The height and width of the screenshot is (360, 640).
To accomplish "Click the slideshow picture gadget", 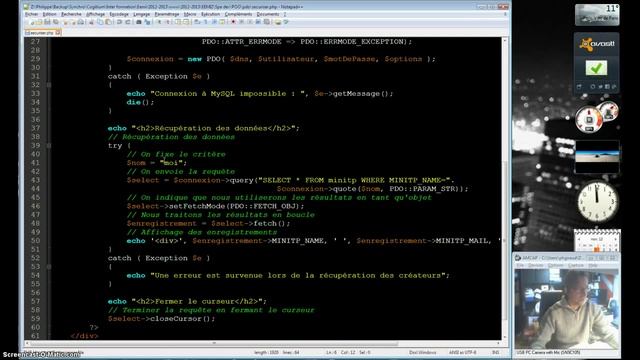I will [597, 157].
